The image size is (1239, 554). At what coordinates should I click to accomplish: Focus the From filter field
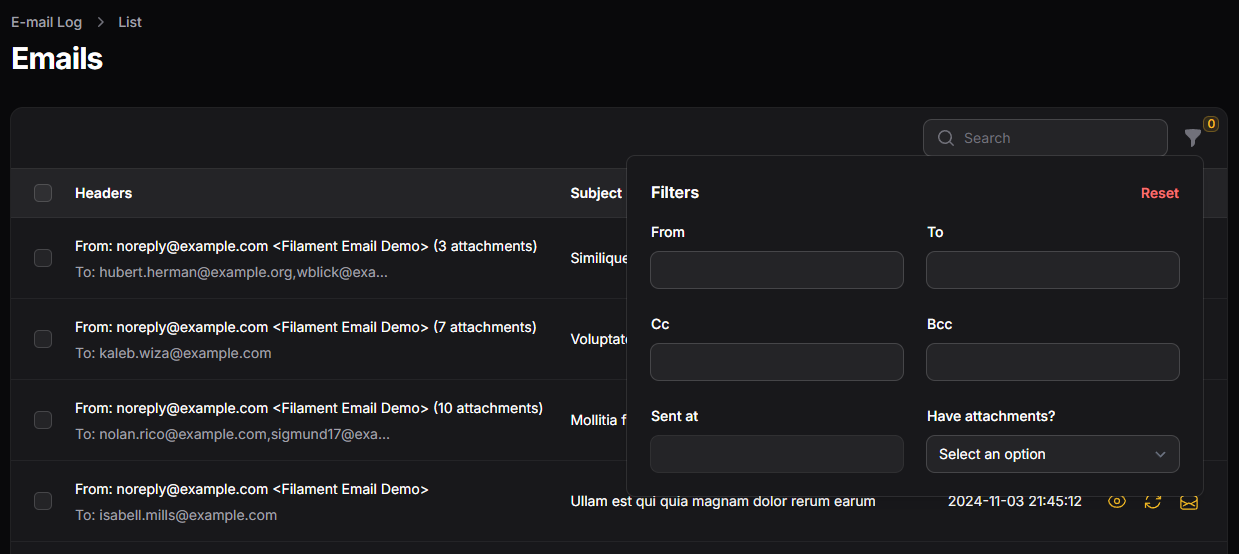(x=777, y=270)
